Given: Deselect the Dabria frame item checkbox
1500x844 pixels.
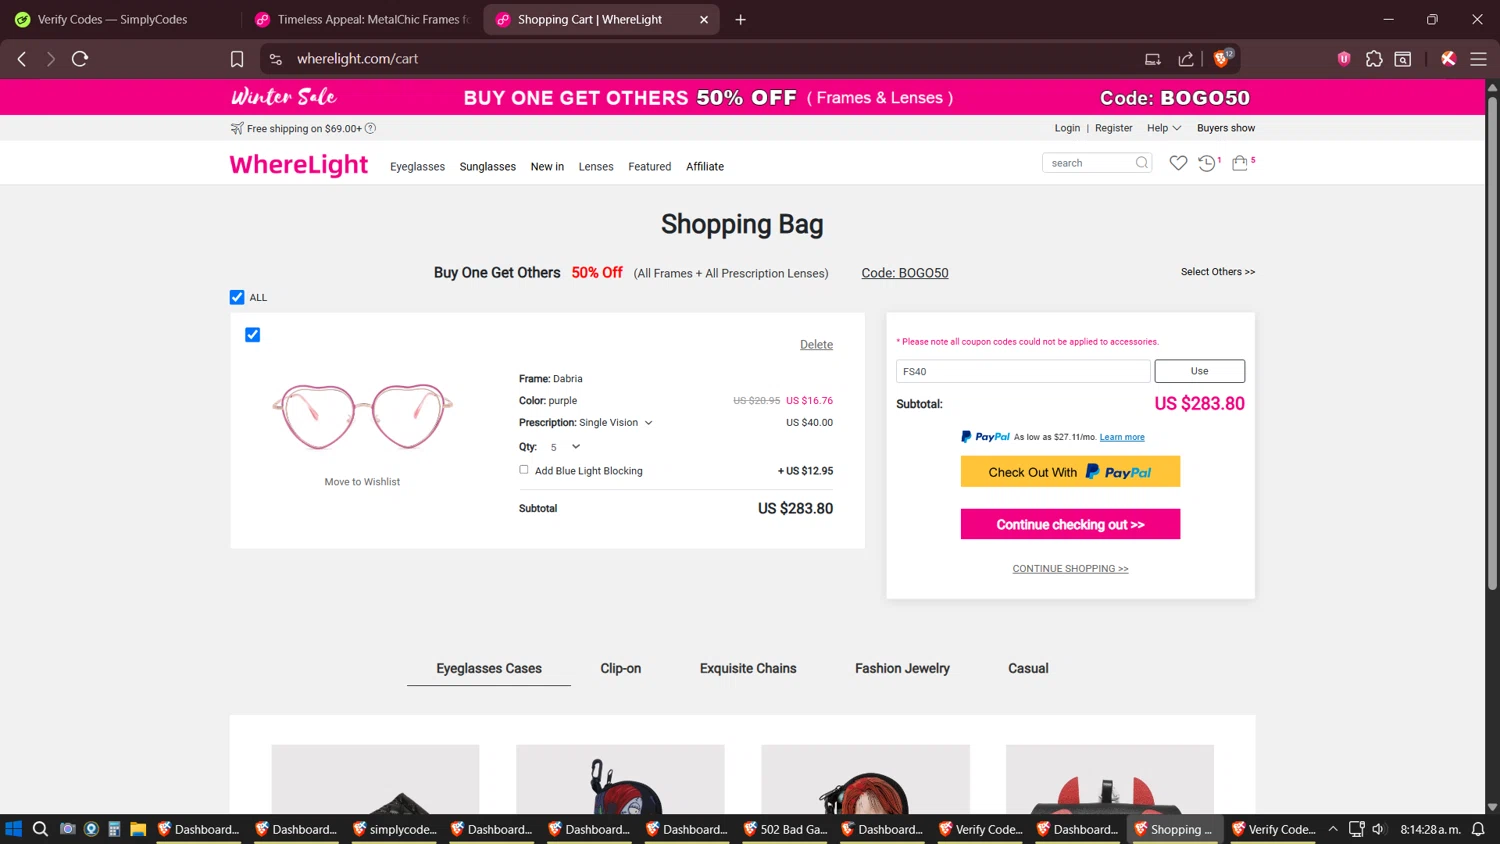Looking at the screenshot, I should [x=253, y=335].
